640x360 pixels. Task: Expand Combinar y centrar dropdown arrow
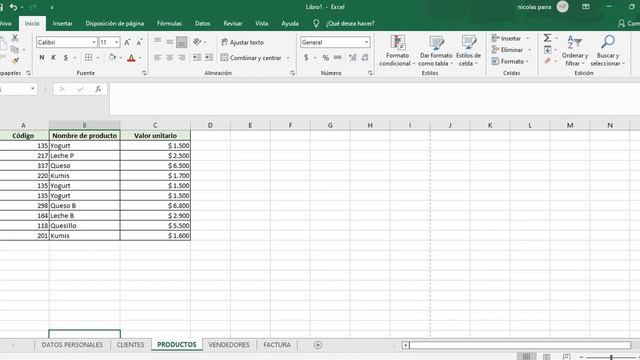point(288,58)
